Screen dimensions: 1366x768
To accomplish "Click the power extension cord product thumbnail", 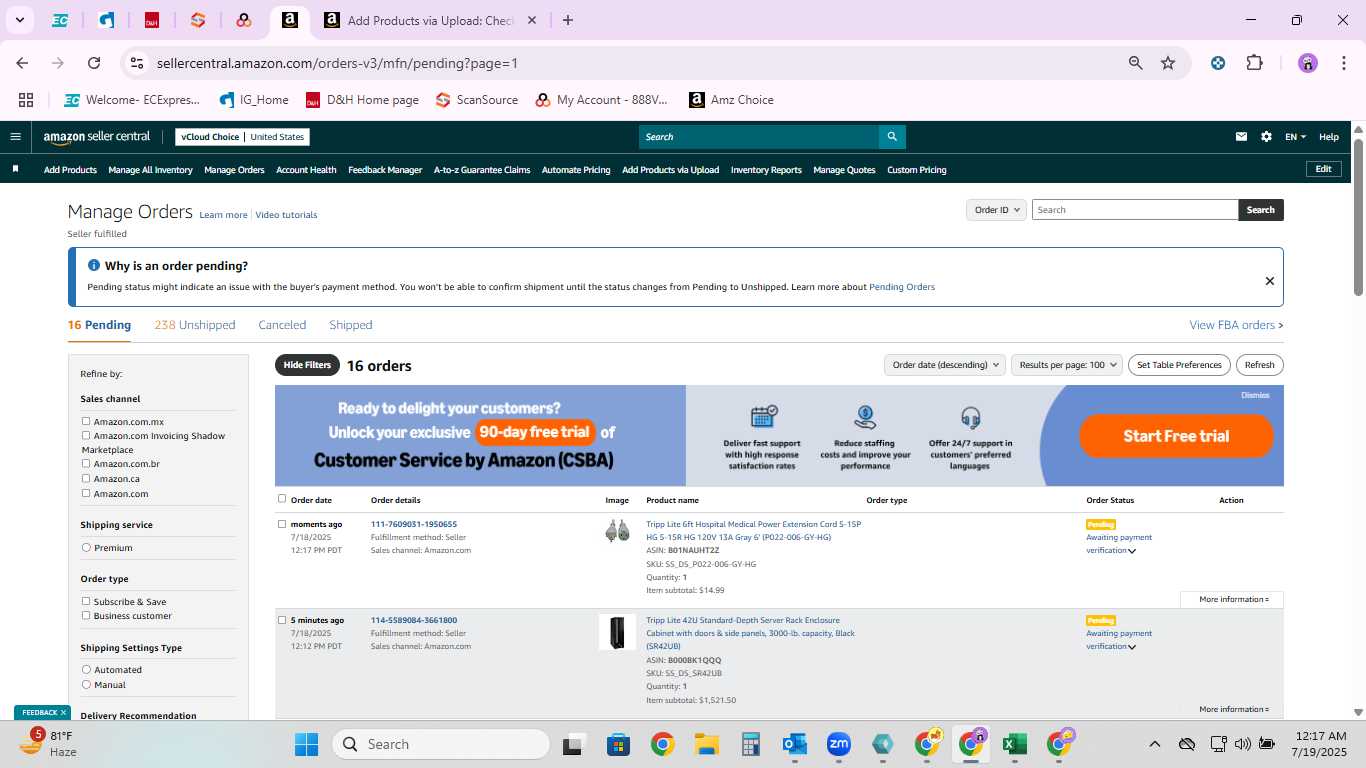I will [617, 531].
